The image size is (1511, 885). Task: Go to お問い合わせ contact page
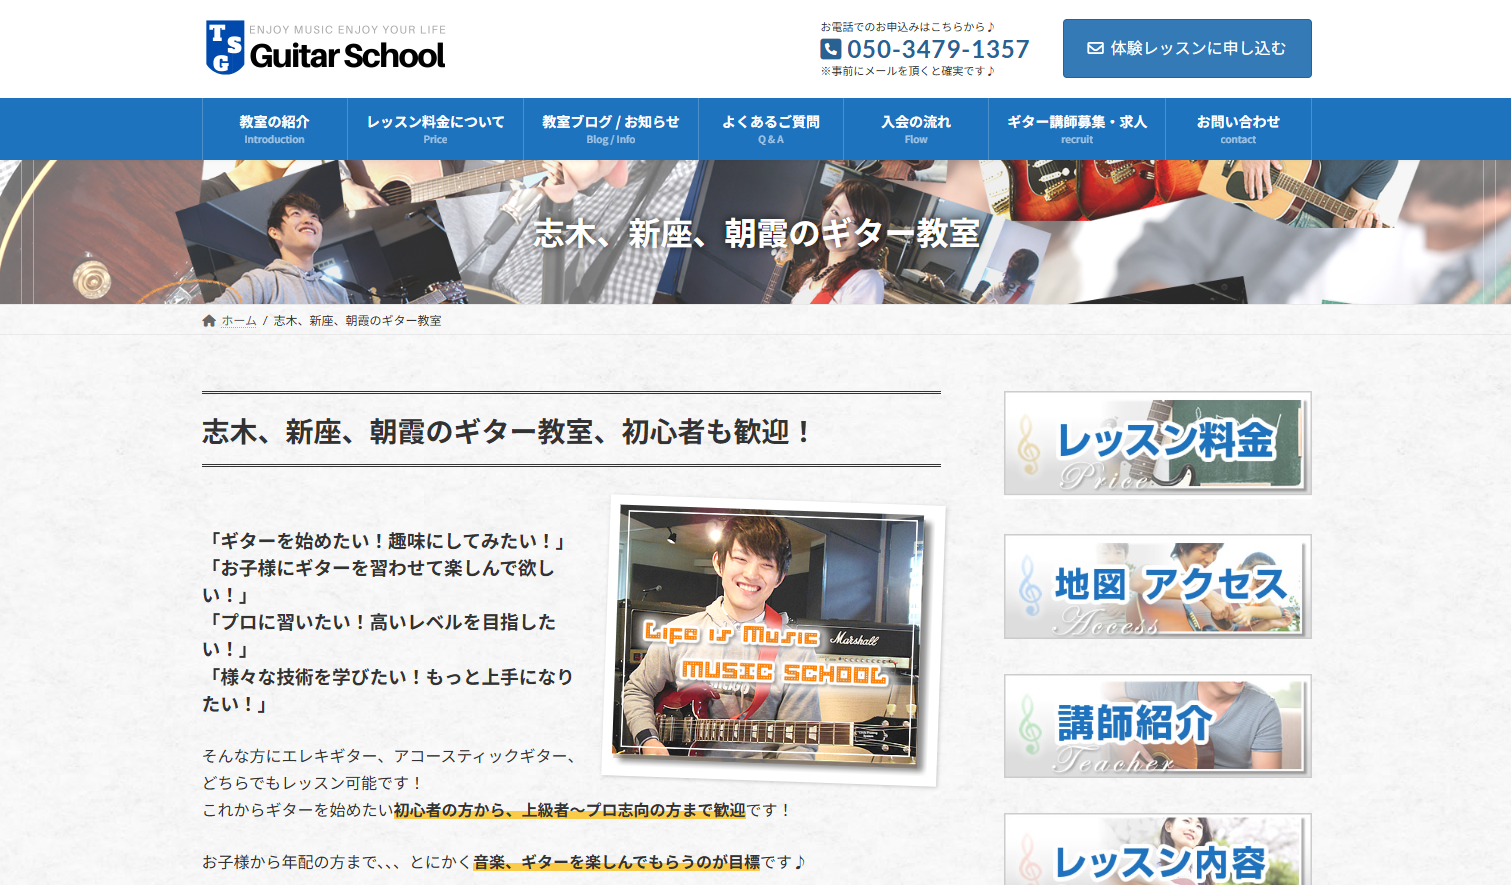(x=1237, y=129)
